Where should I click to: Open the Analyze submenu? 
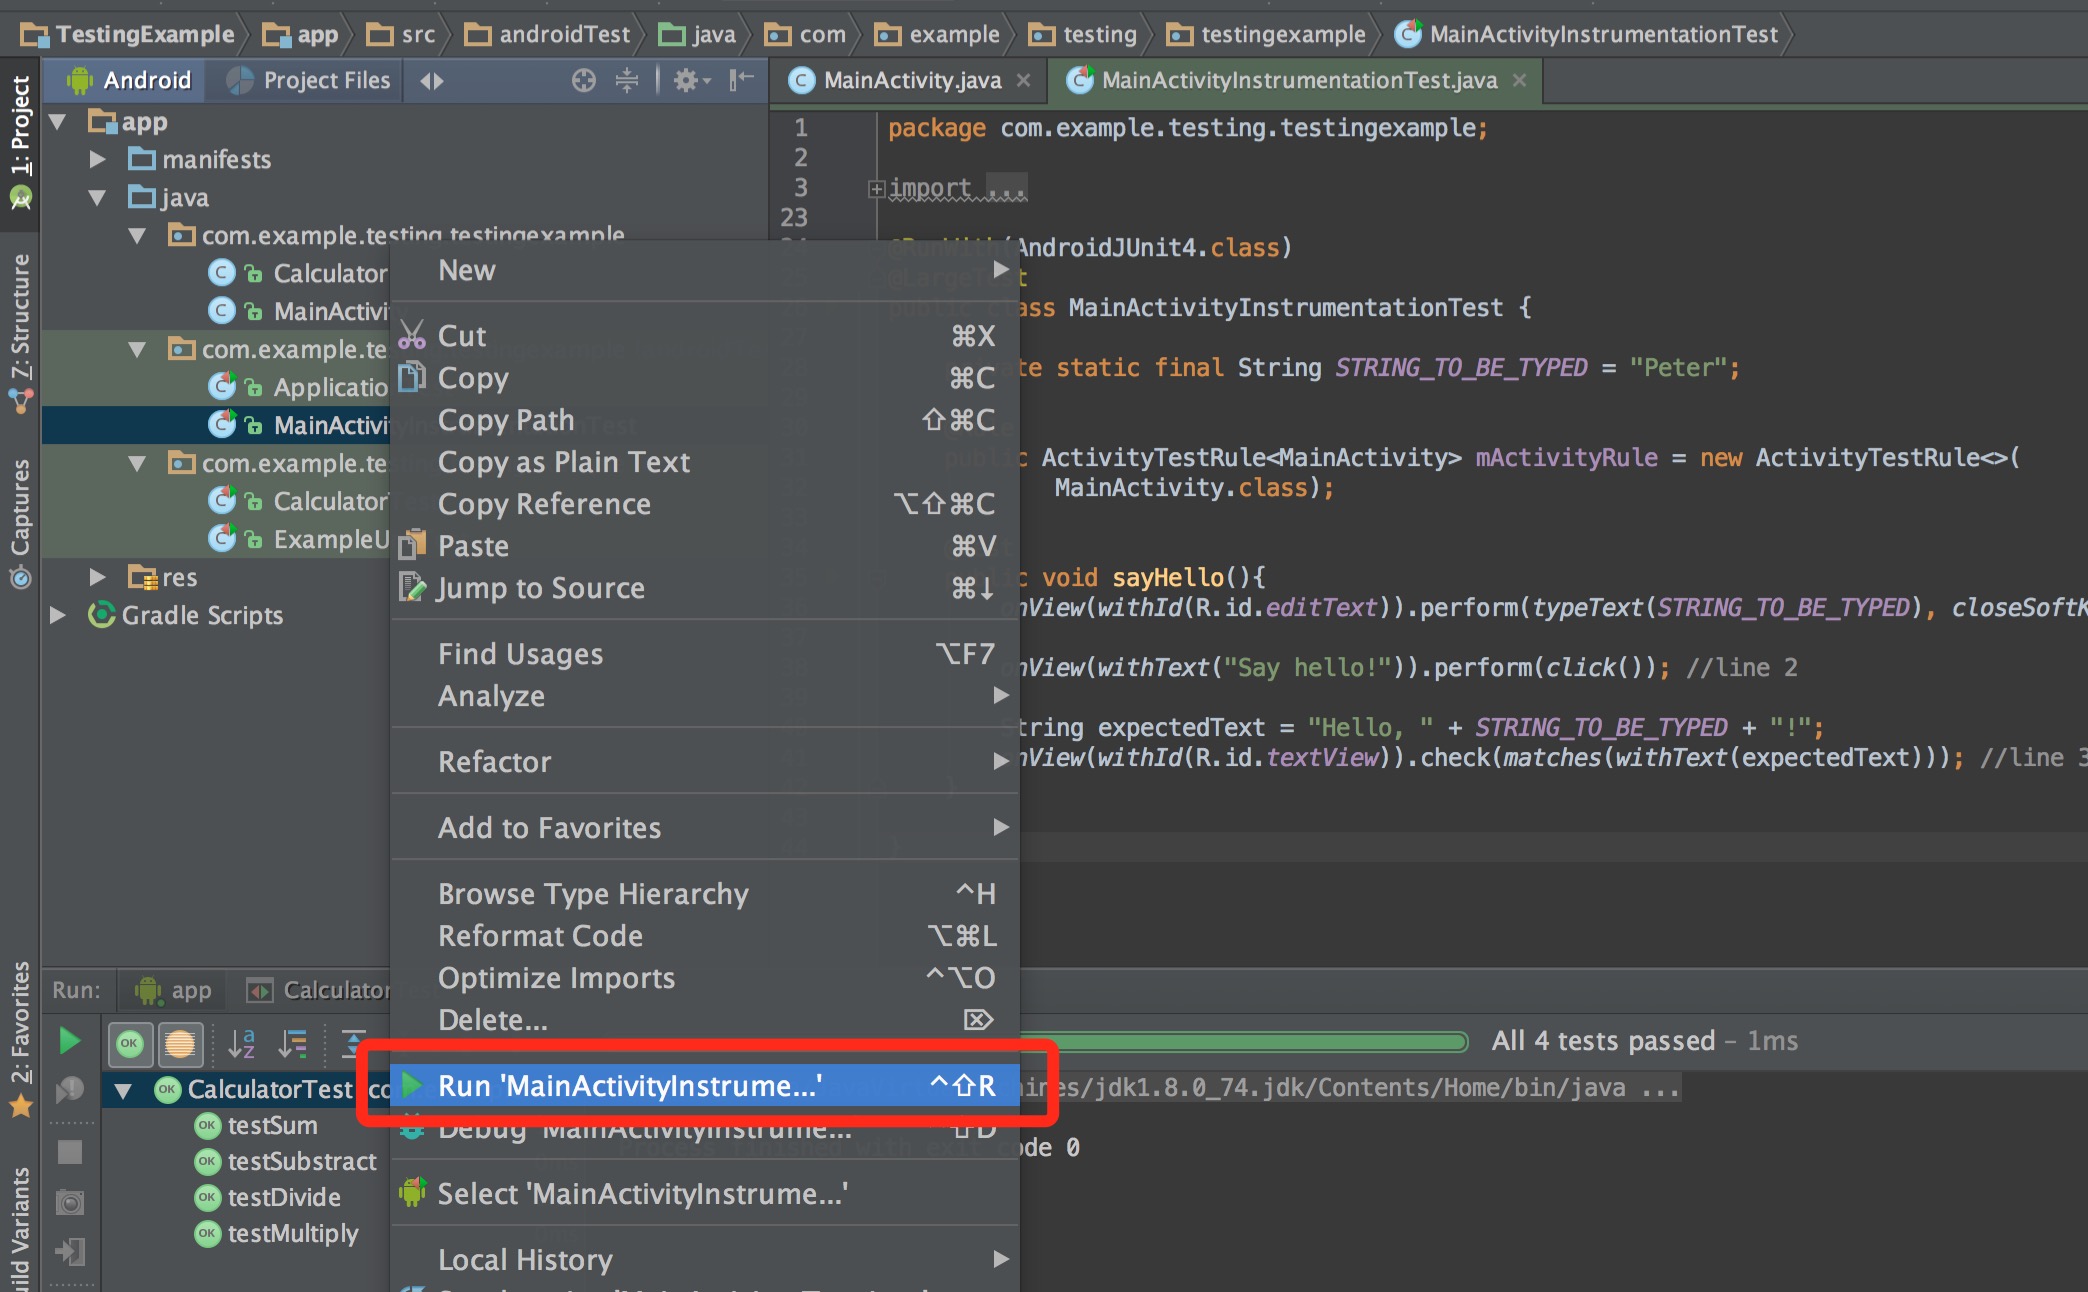tap(705, 696)
